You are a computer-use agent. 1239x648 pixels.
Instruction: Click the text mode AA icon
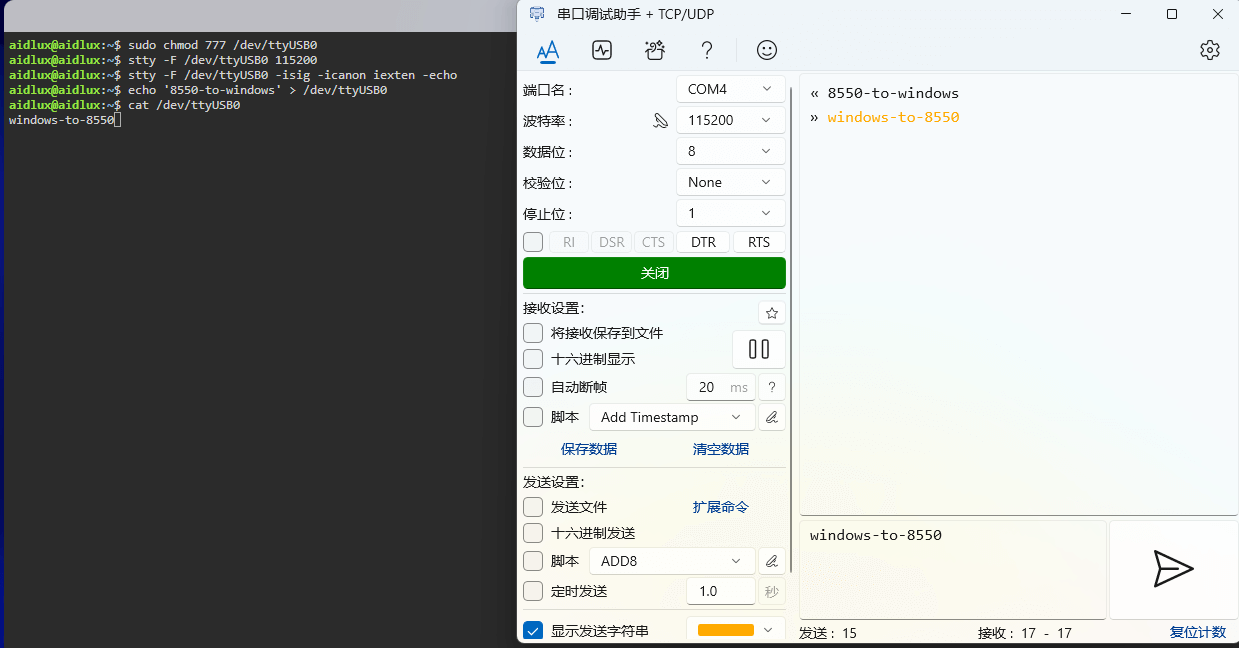pyautogui.click(x=547, y=50)
